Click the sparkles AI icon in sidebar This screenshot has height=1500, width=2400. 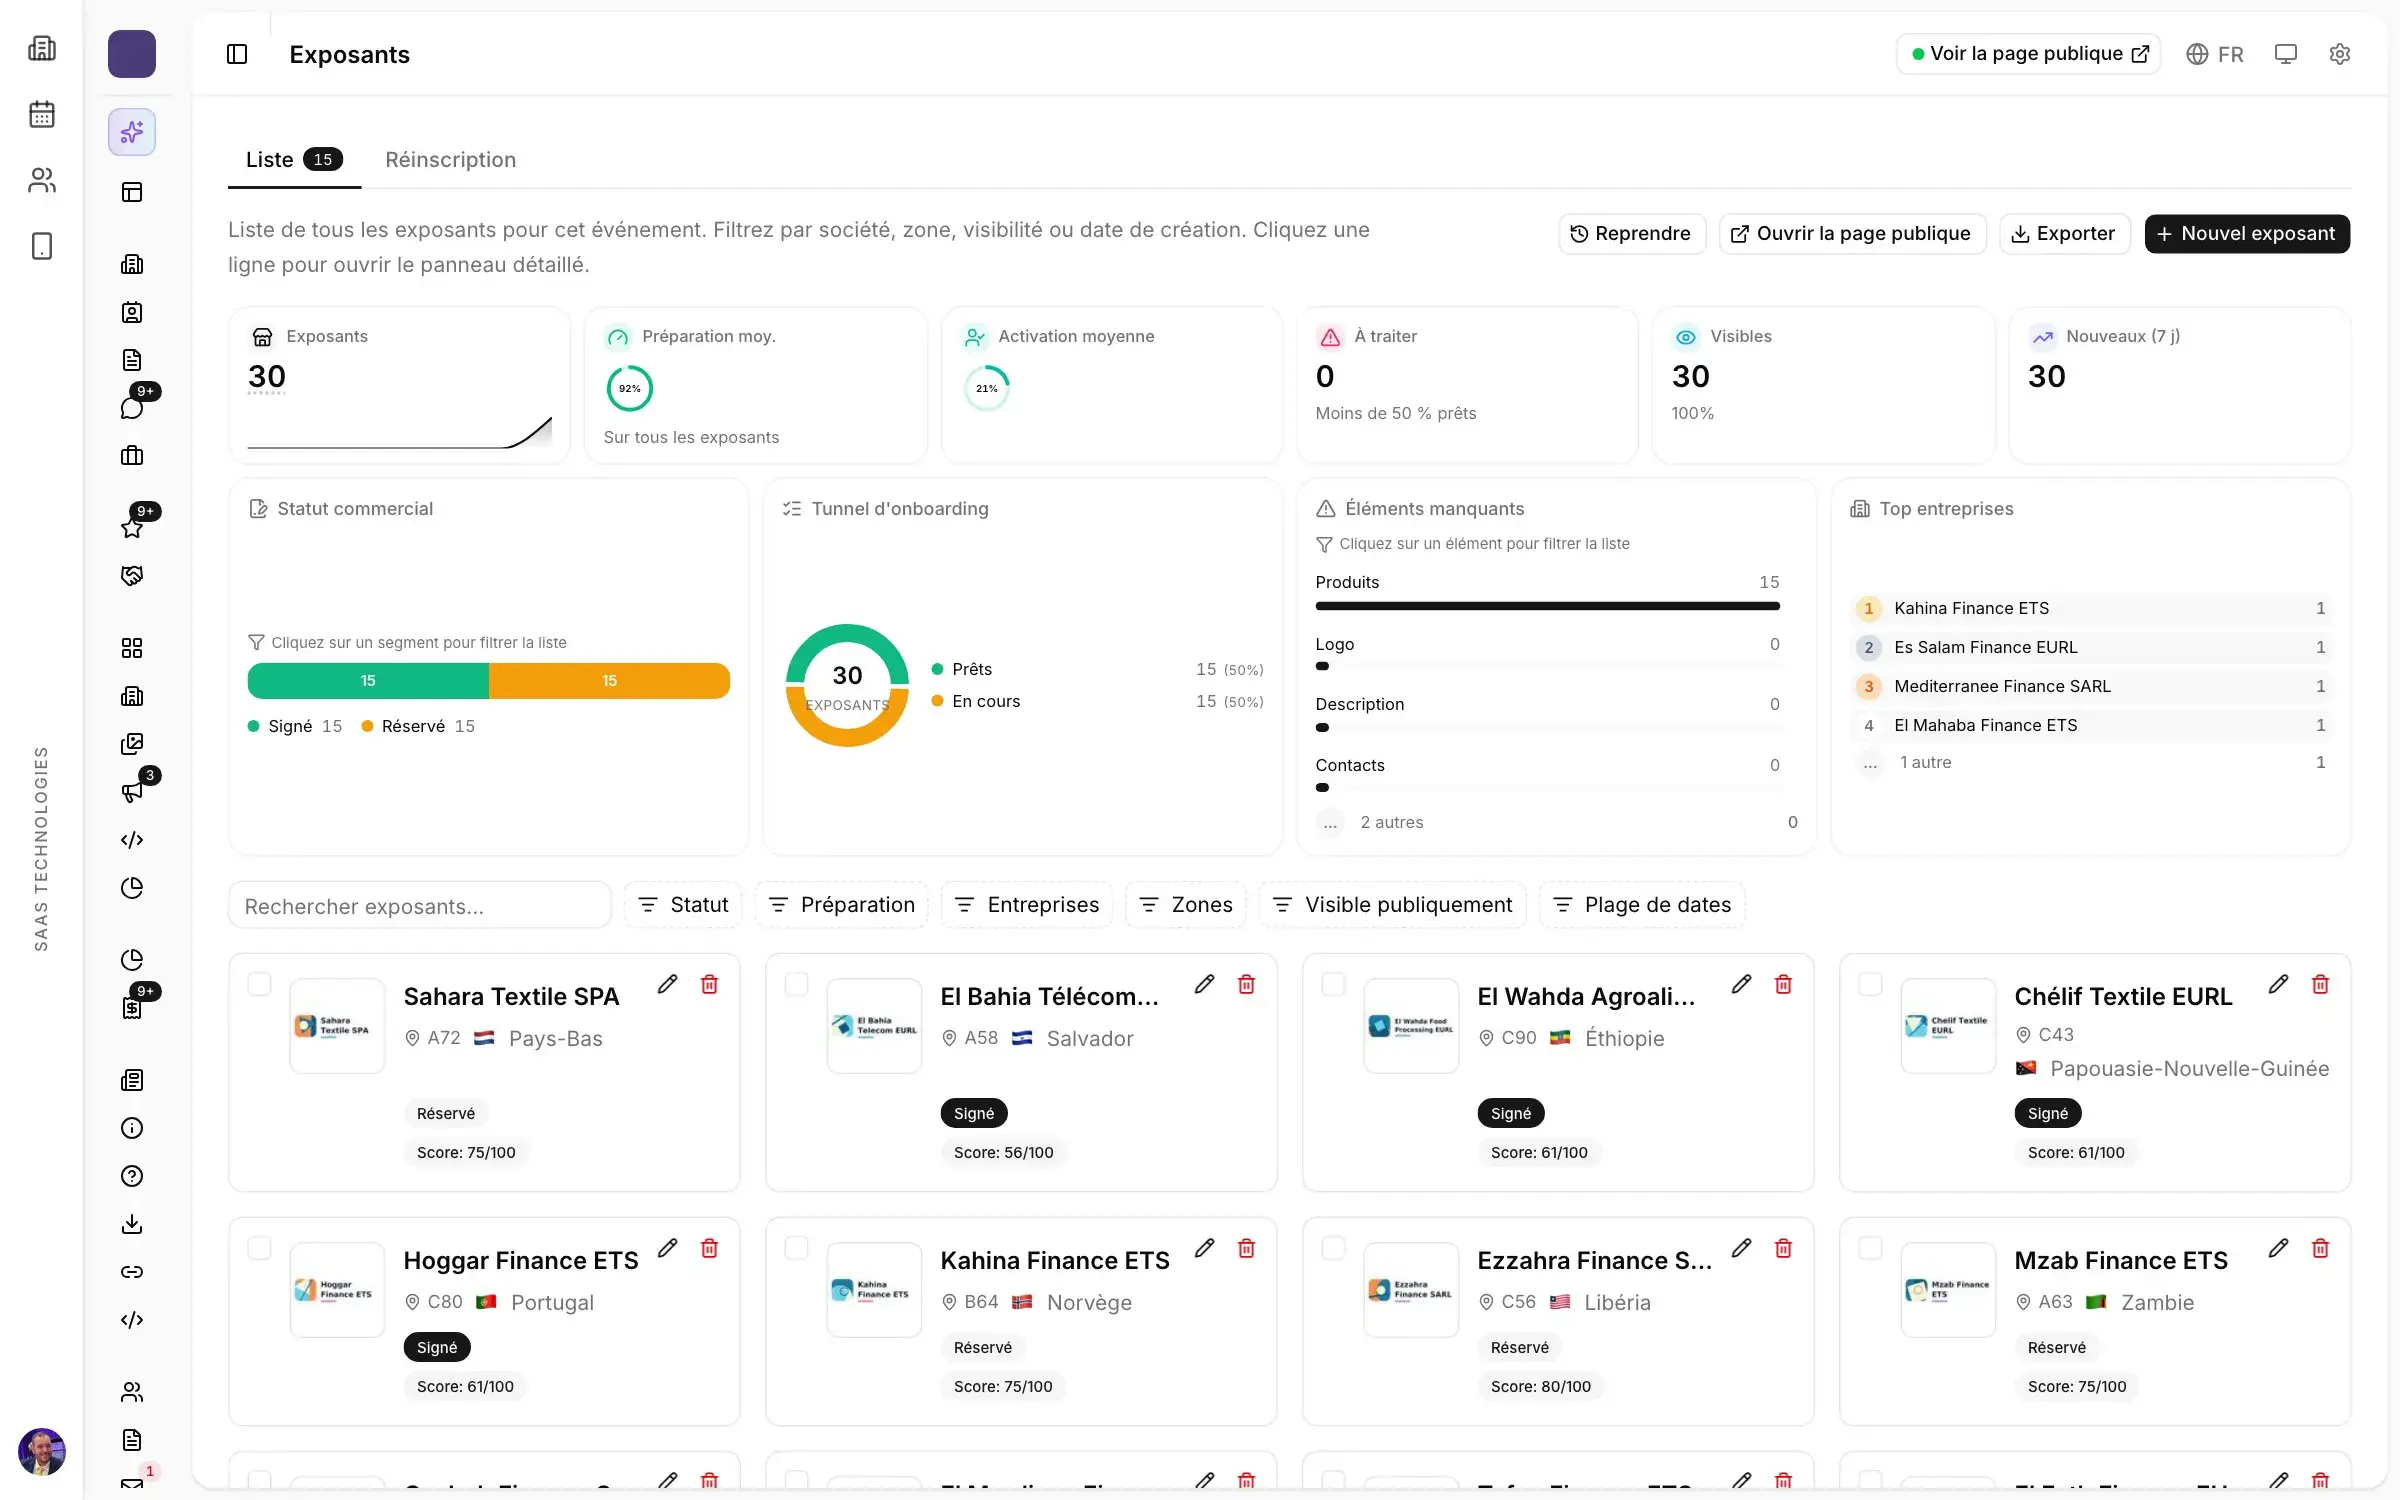[x=132, y=132]
